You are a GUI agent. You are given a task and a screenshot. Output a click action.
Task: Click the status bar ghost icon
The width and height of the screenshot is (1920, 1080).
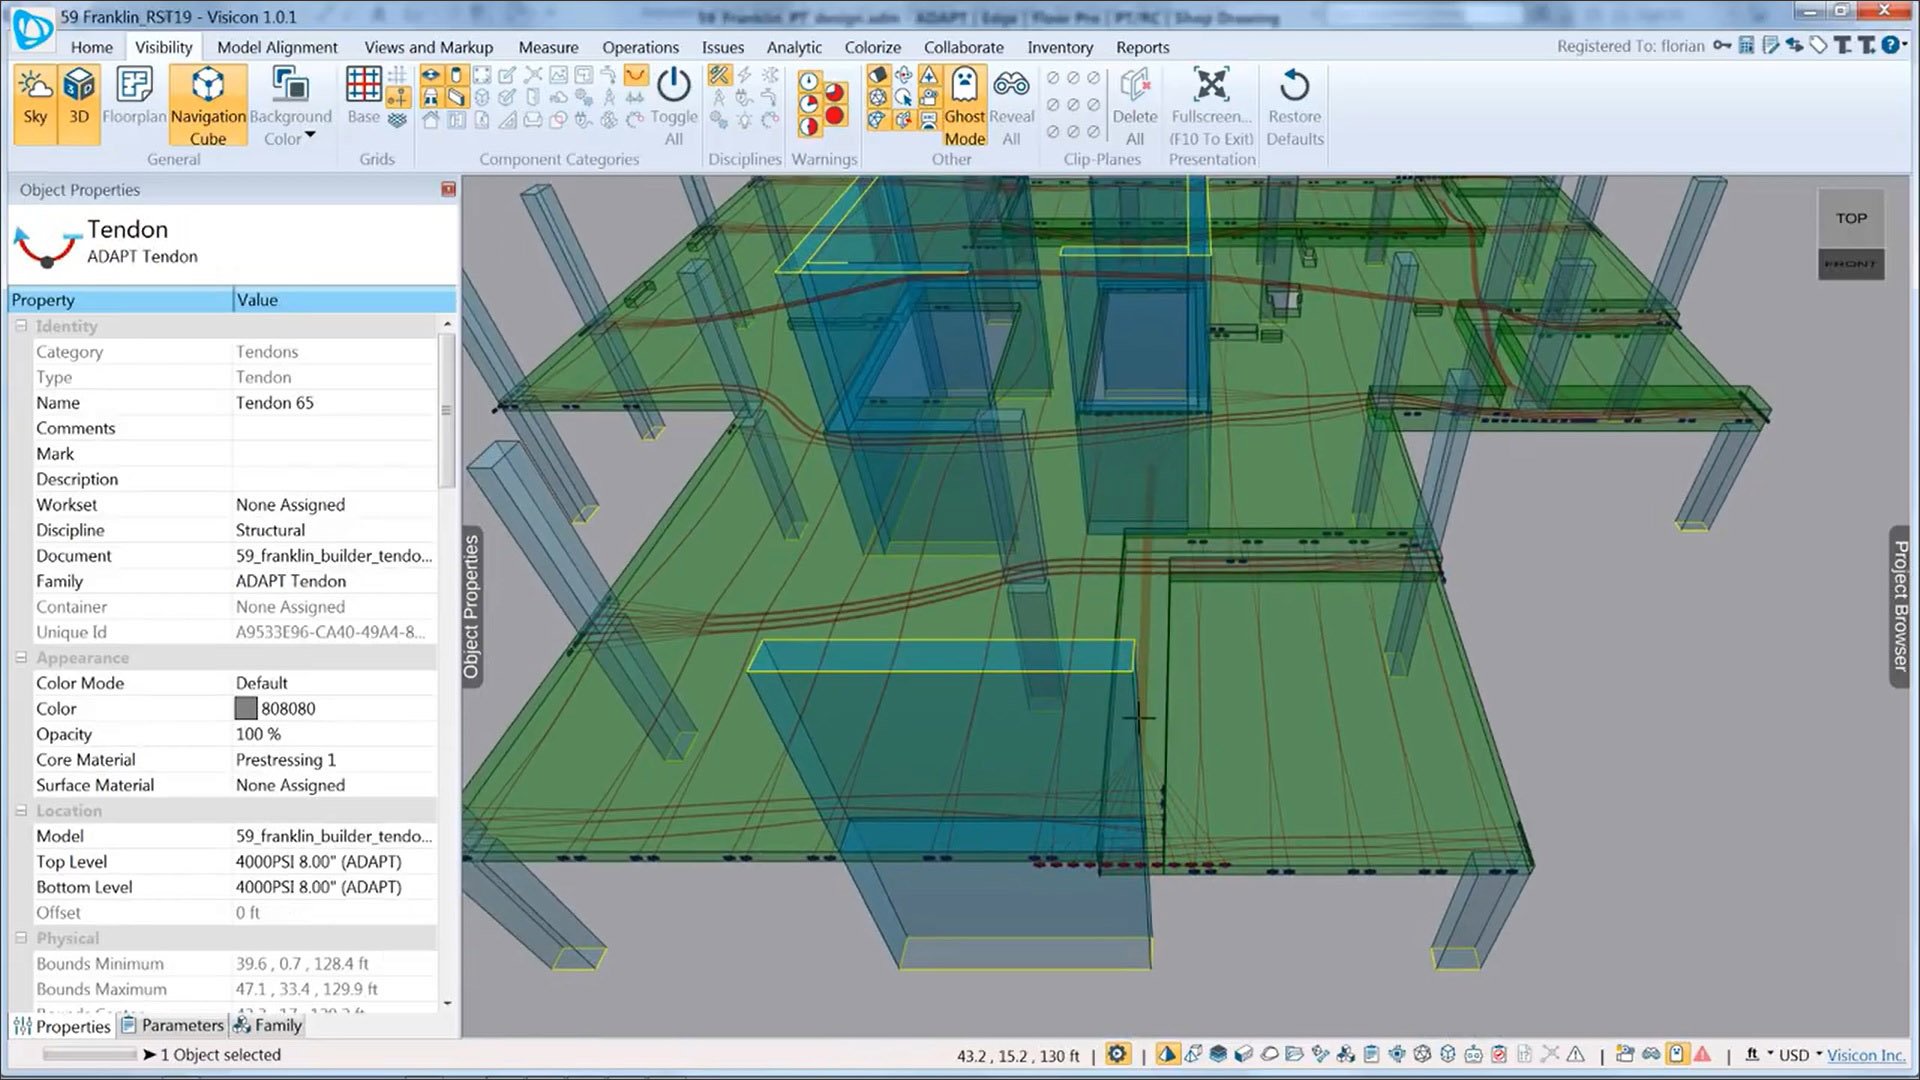click(x=1676, y=1054)
